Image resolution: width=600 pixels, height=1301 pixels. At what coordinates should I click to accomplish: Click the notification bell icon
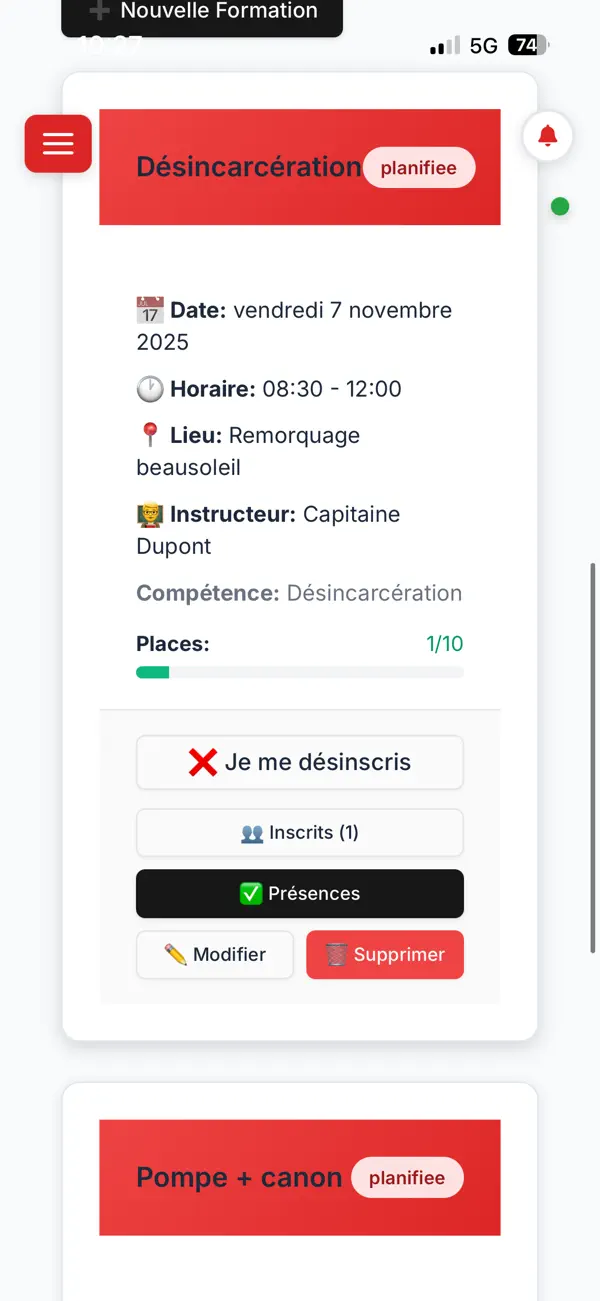(547, 137)
